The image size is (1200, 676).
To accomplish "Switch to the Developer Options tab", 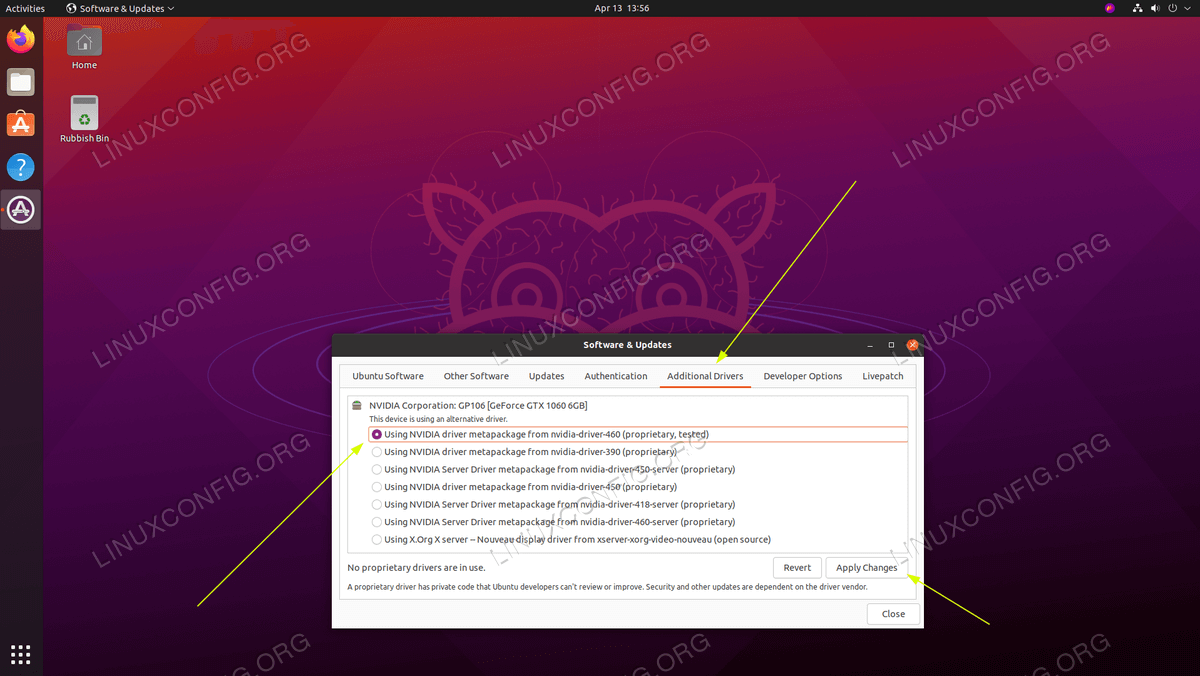I will (803, 376).
